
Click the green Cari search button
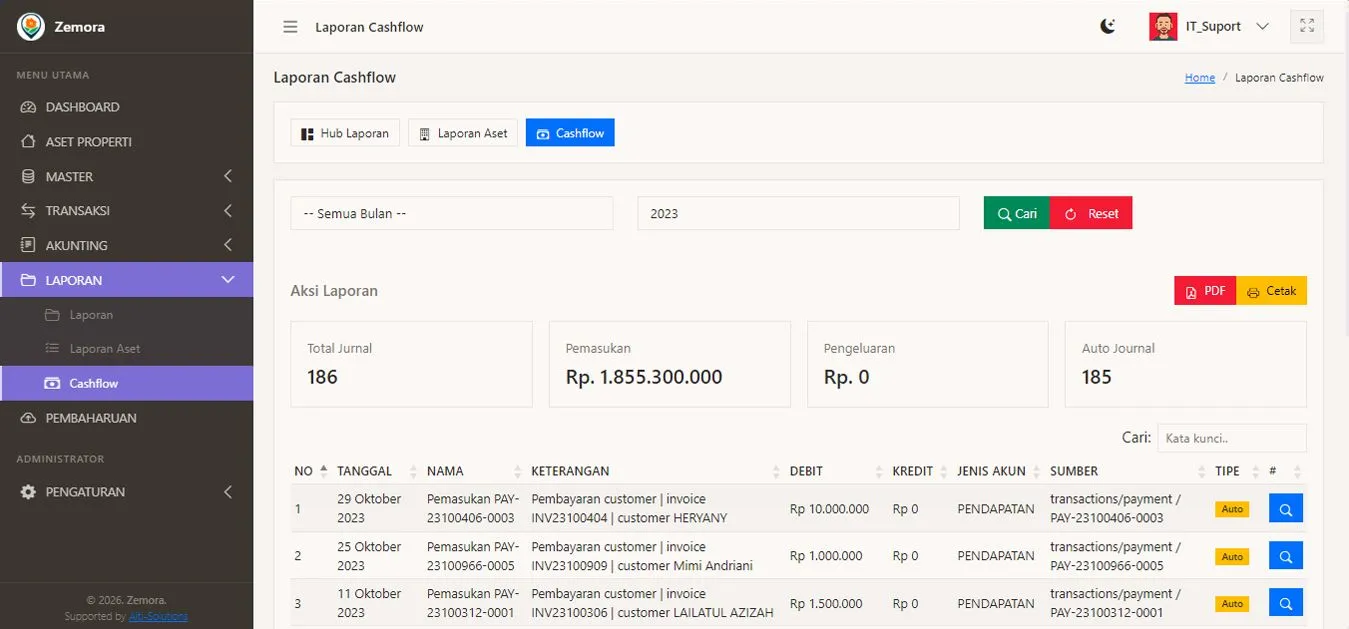1017,213
